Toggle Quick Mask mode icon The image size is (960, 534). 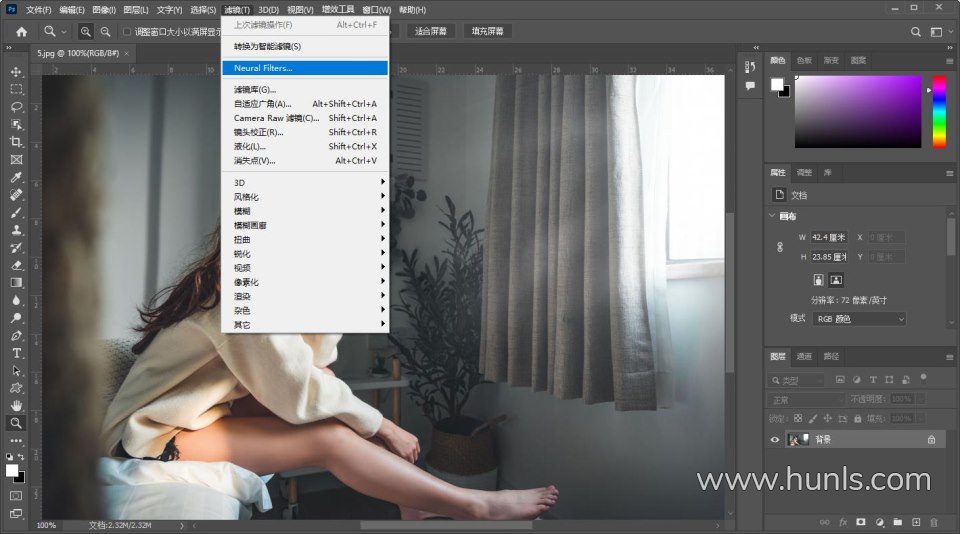click(17, 495)
